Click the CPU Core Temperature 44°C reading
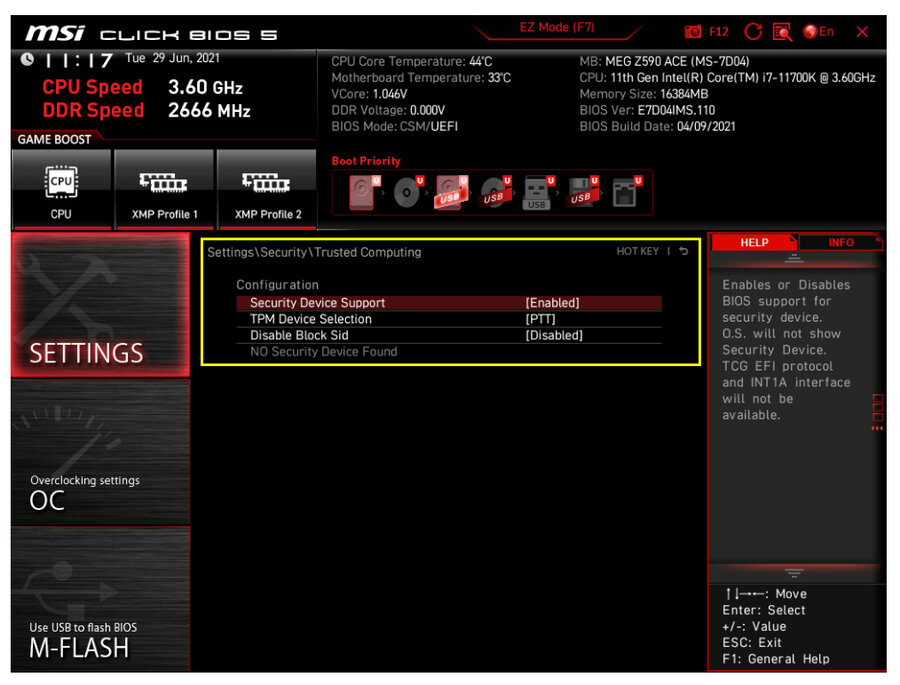 click(x=412, y=61)
